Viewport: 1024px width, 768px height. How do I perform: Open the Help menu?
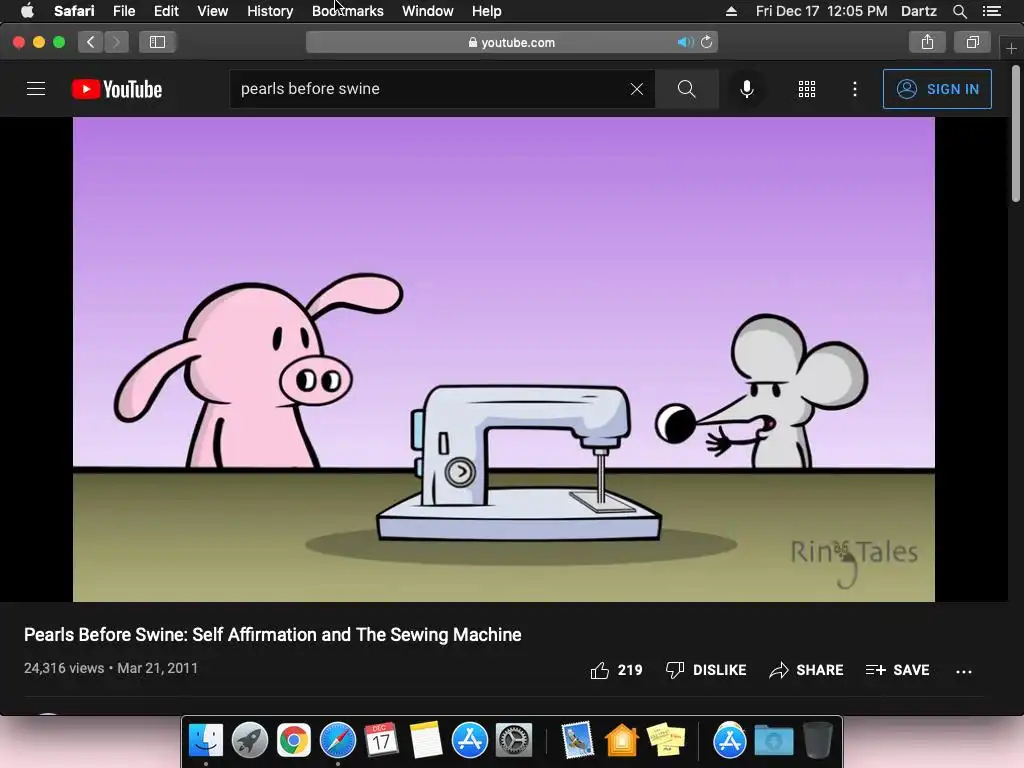coord(487,11)
